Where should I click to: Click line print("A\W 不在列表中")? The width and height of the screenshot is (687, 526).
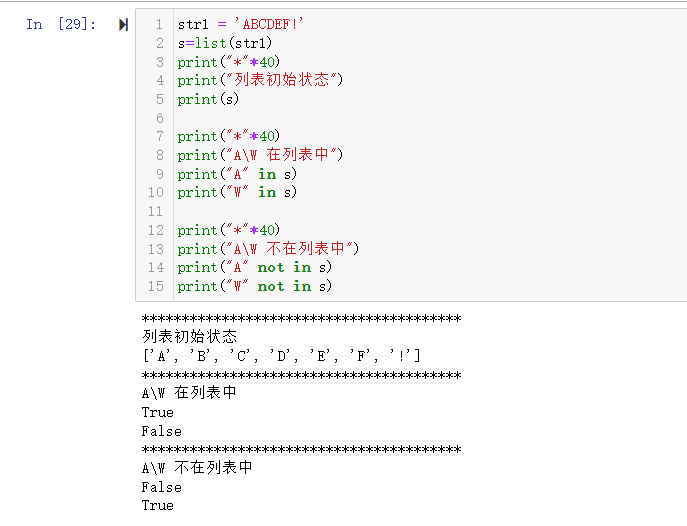268,249
